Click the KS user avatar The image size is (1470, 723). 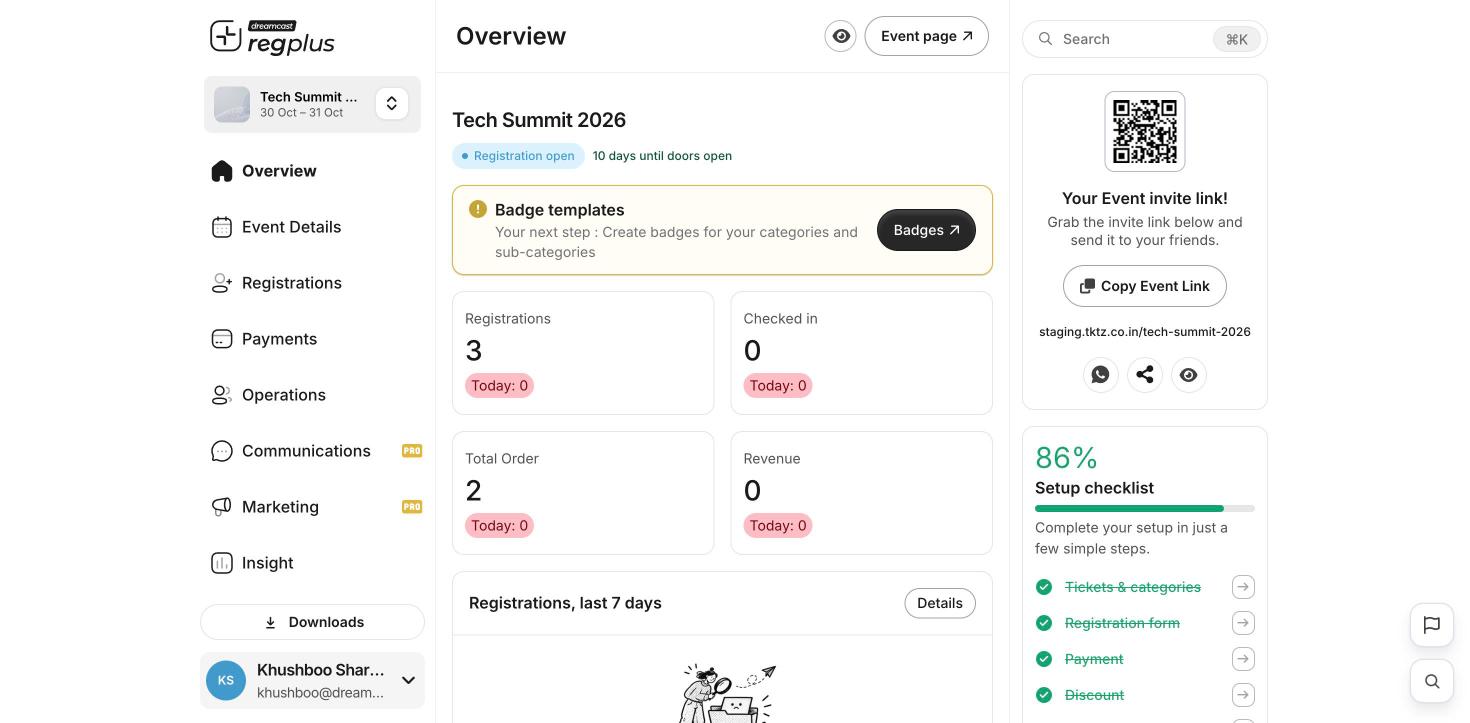tap(226, 680)
